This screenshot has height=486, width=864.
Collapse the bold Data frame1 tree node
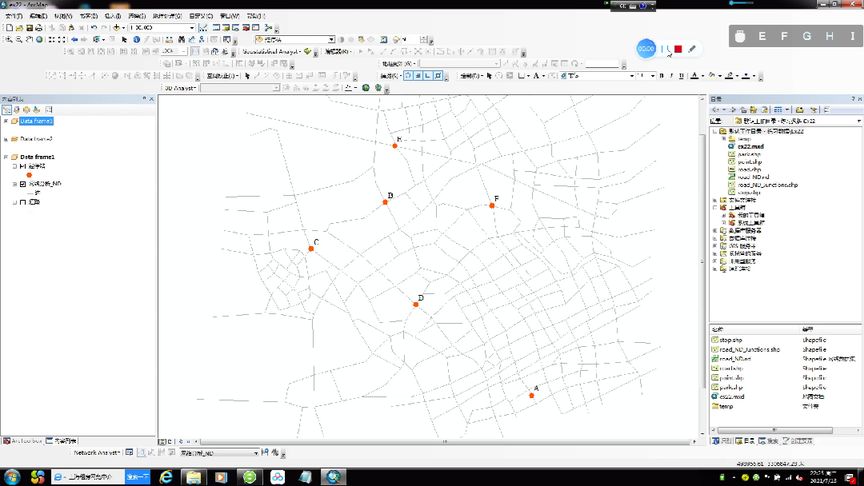tap(6, 157)
